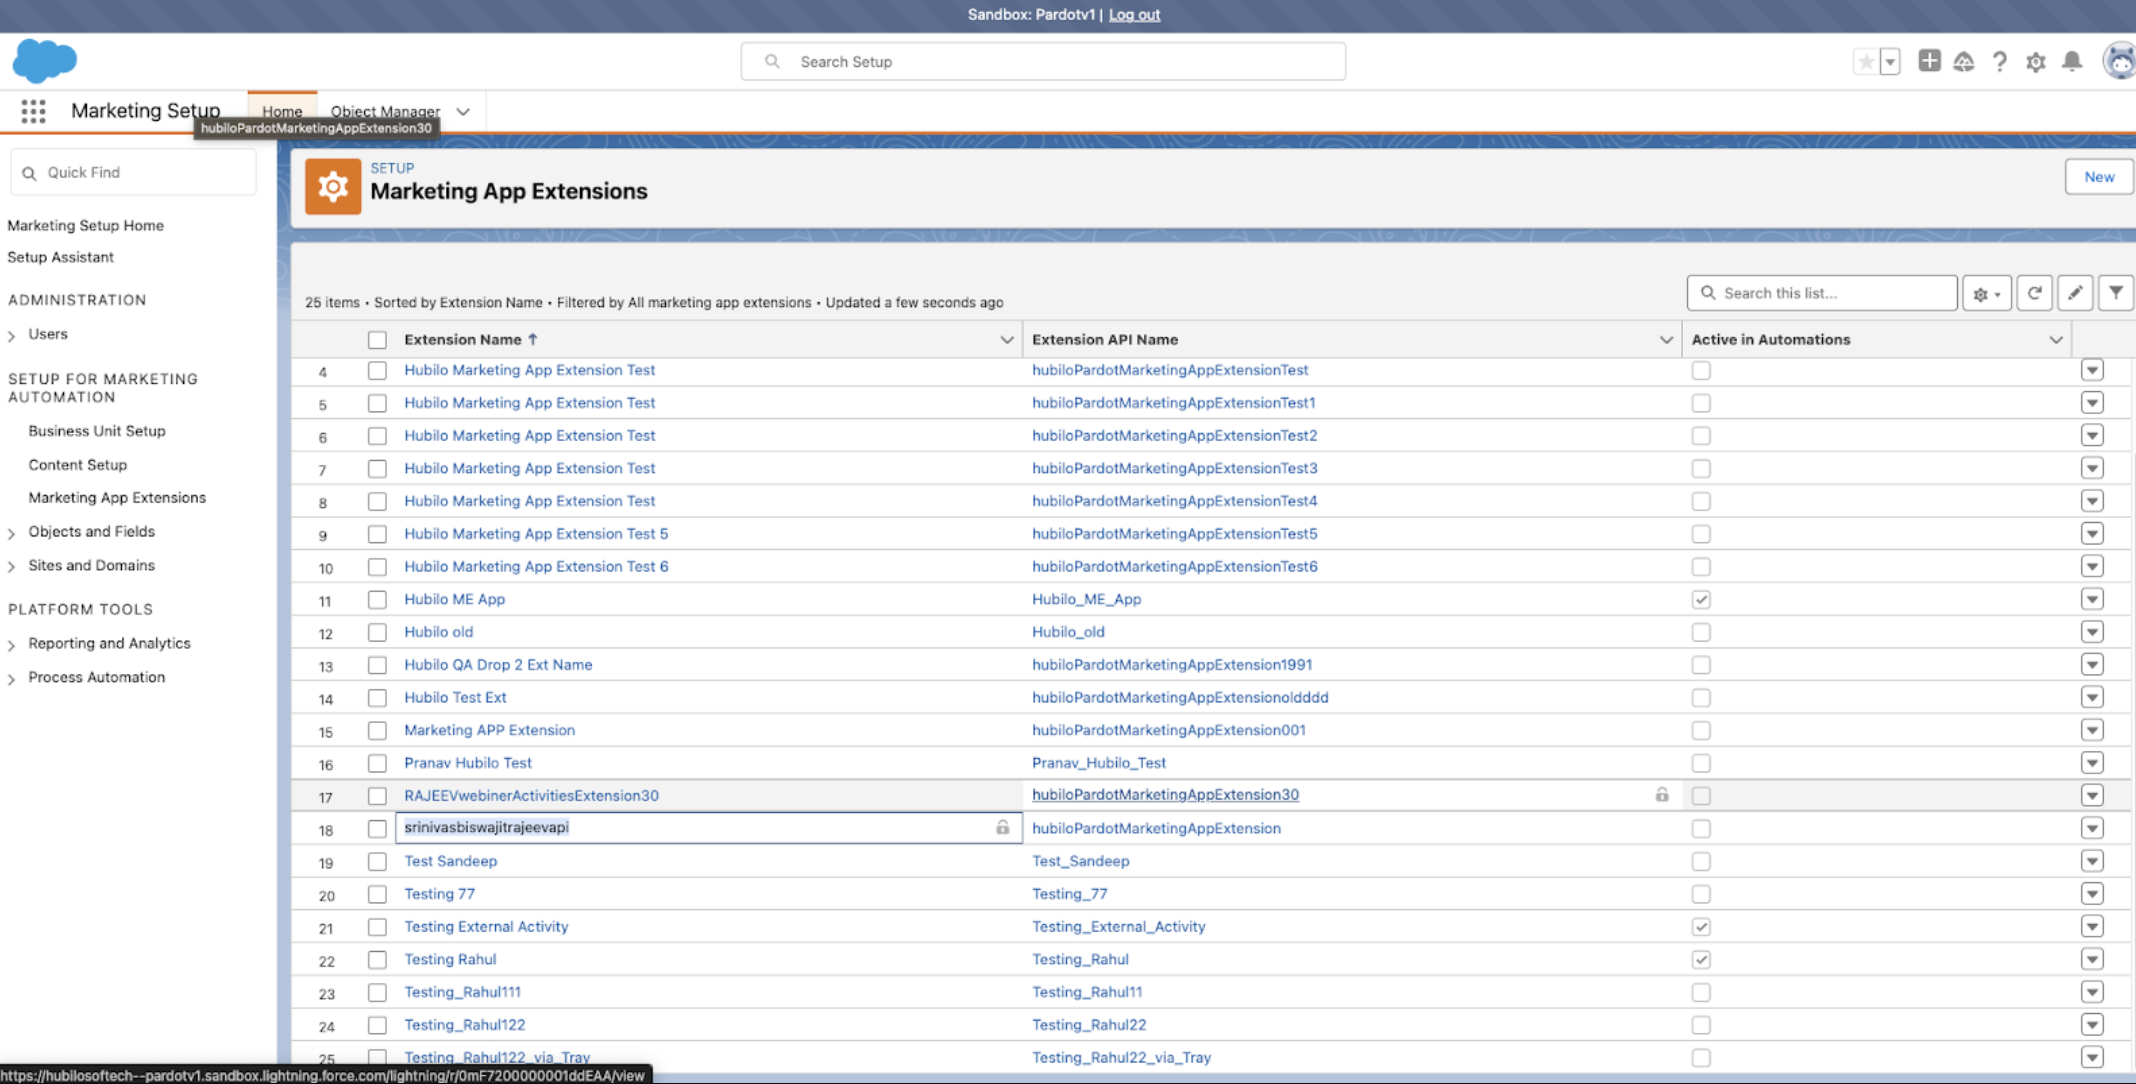Viewport: 2136px width, 1084px height.
Task: Open Active in Automations column menu chevron
Action: [2055, 340]
